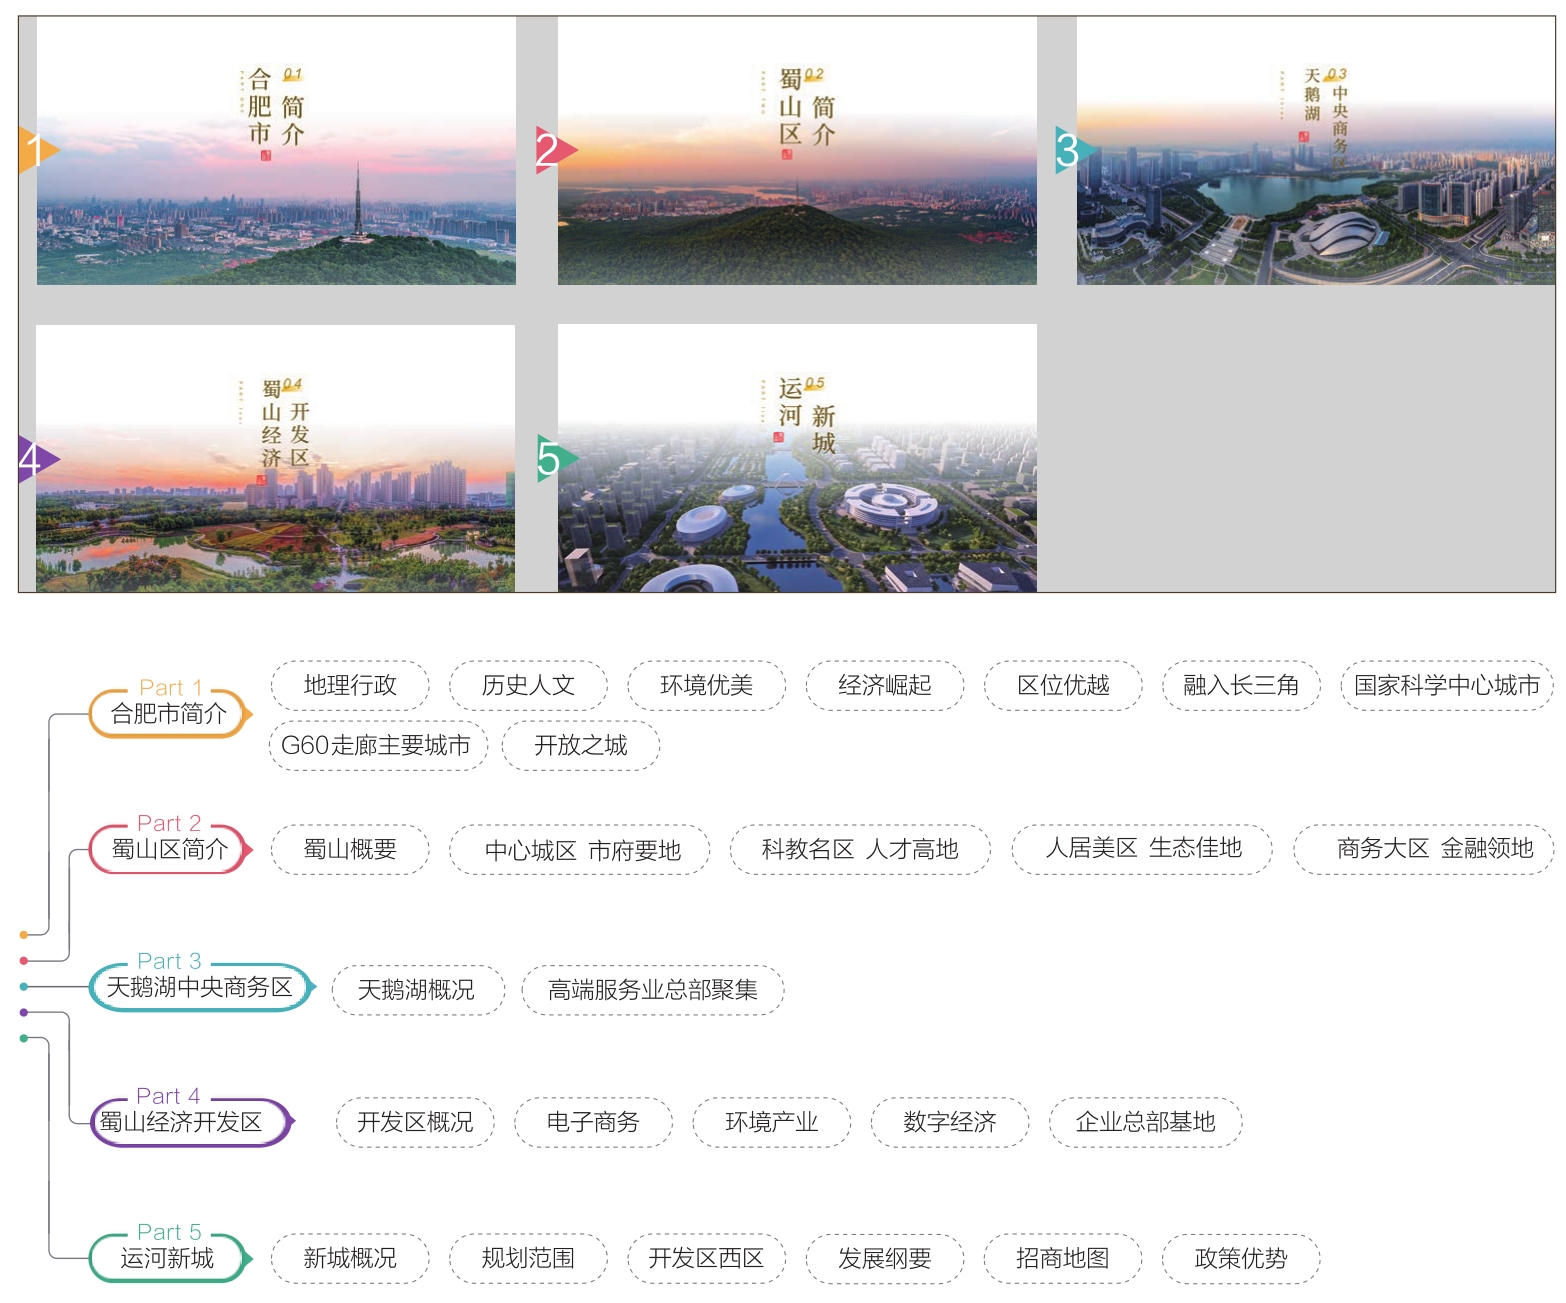The image size is (1566, 1303).
Task: Click the 高端服务业总部聚集 tag
Action: (x=652, y=990)
